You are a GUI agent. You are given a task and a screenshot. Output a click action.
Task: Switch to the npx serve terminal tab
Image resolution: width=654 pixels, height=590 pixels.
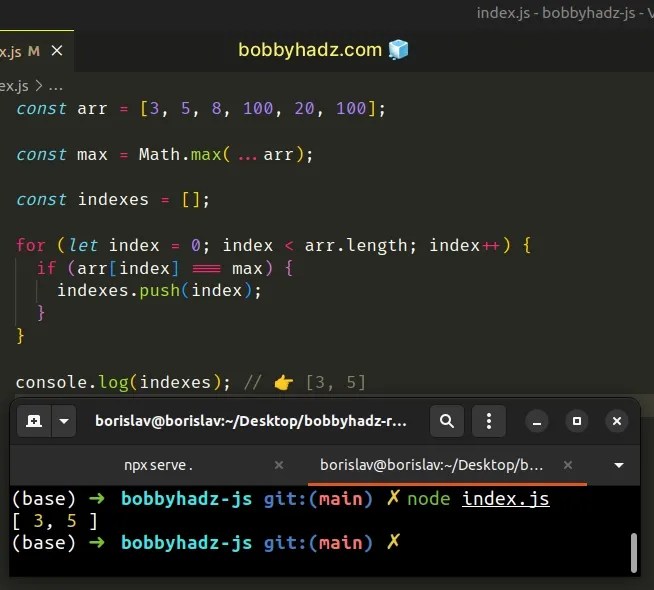[x=158, y=465]
